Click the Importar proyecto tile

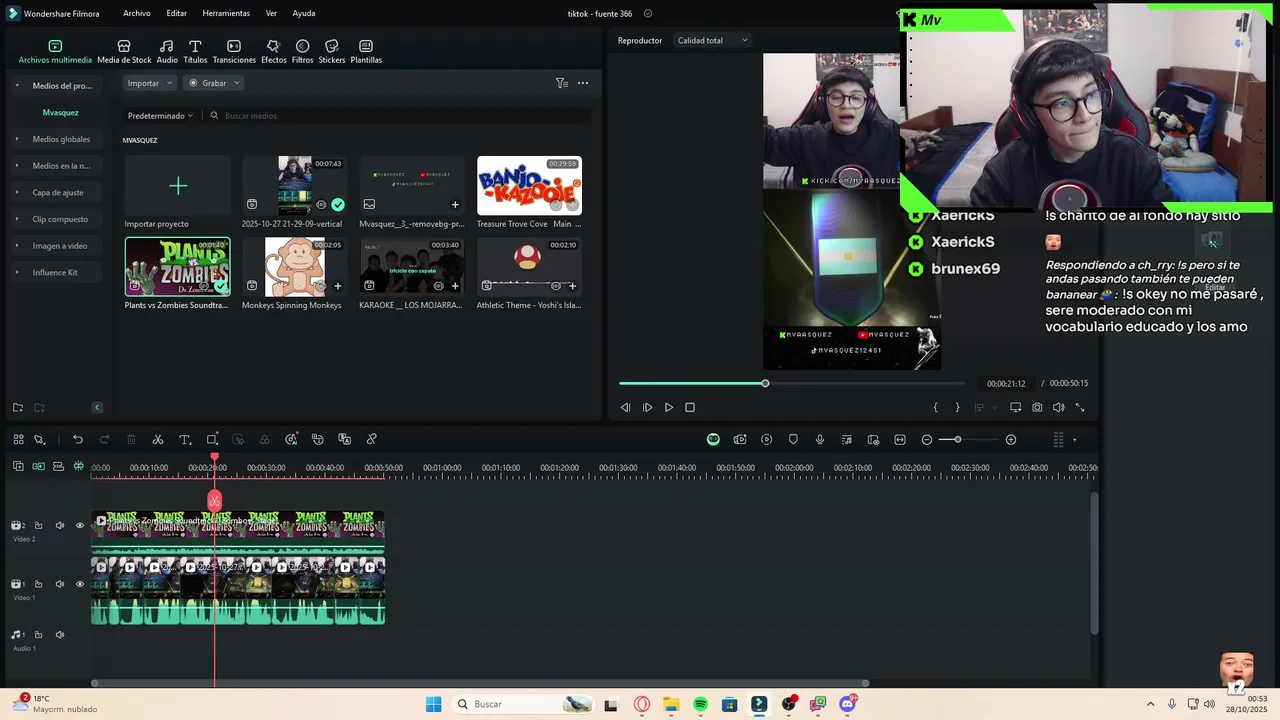coord(177,186)
